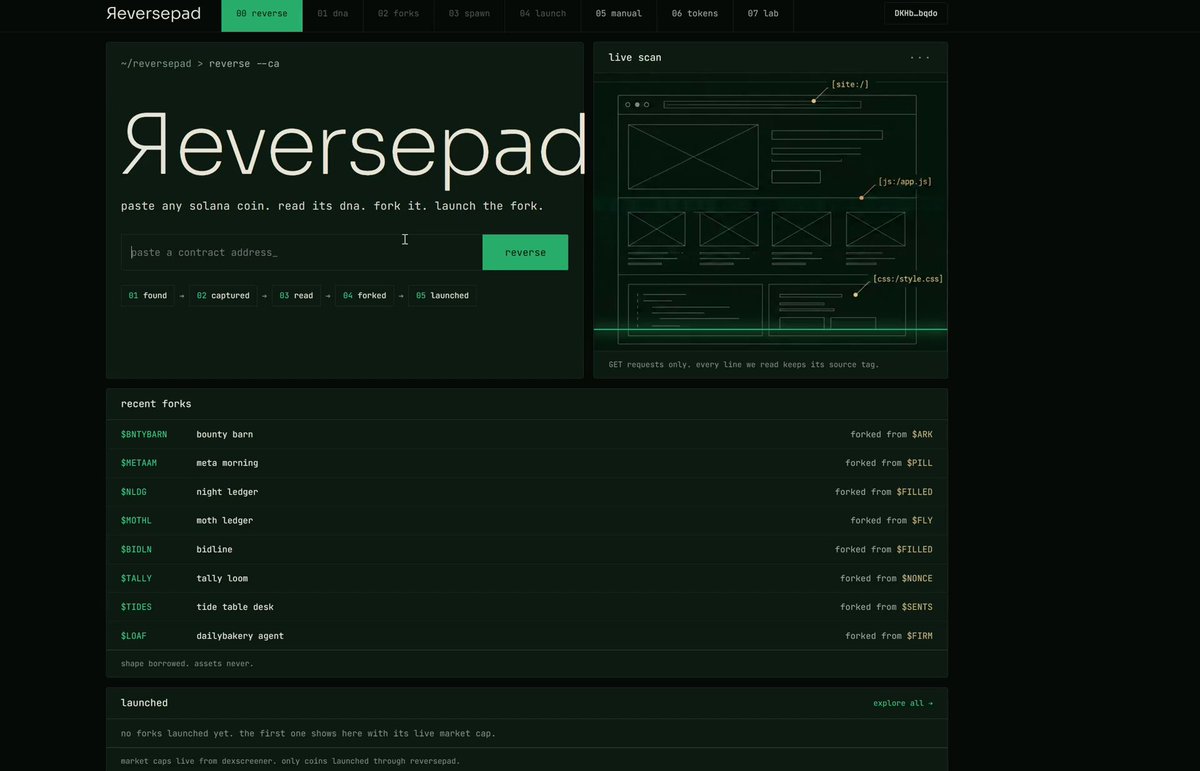Click the $ARK source token
The height and width of the screenshot is (771, 1200).
pos(922,434)
